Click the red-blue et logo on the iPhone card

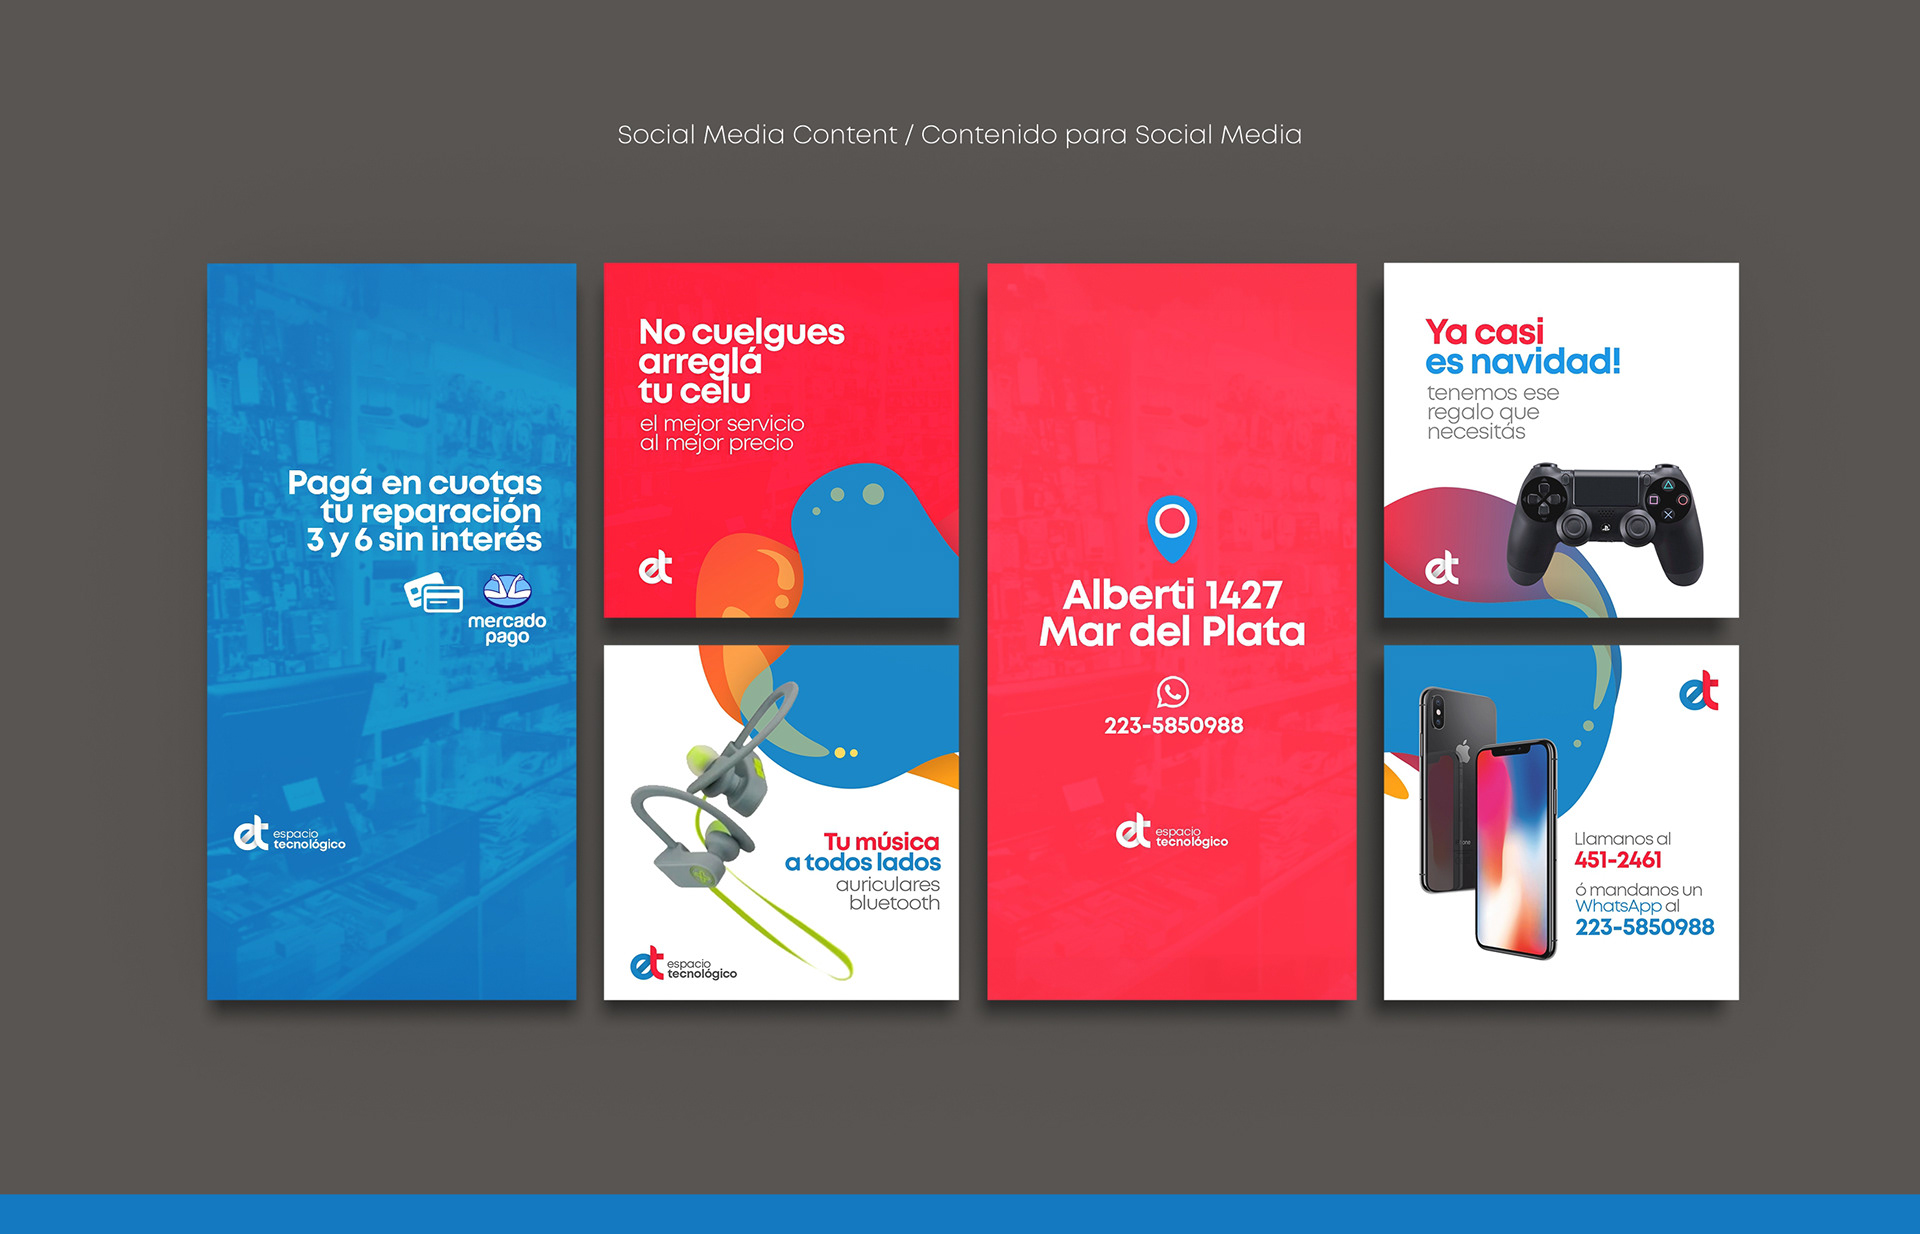(x=1699, y=691)
